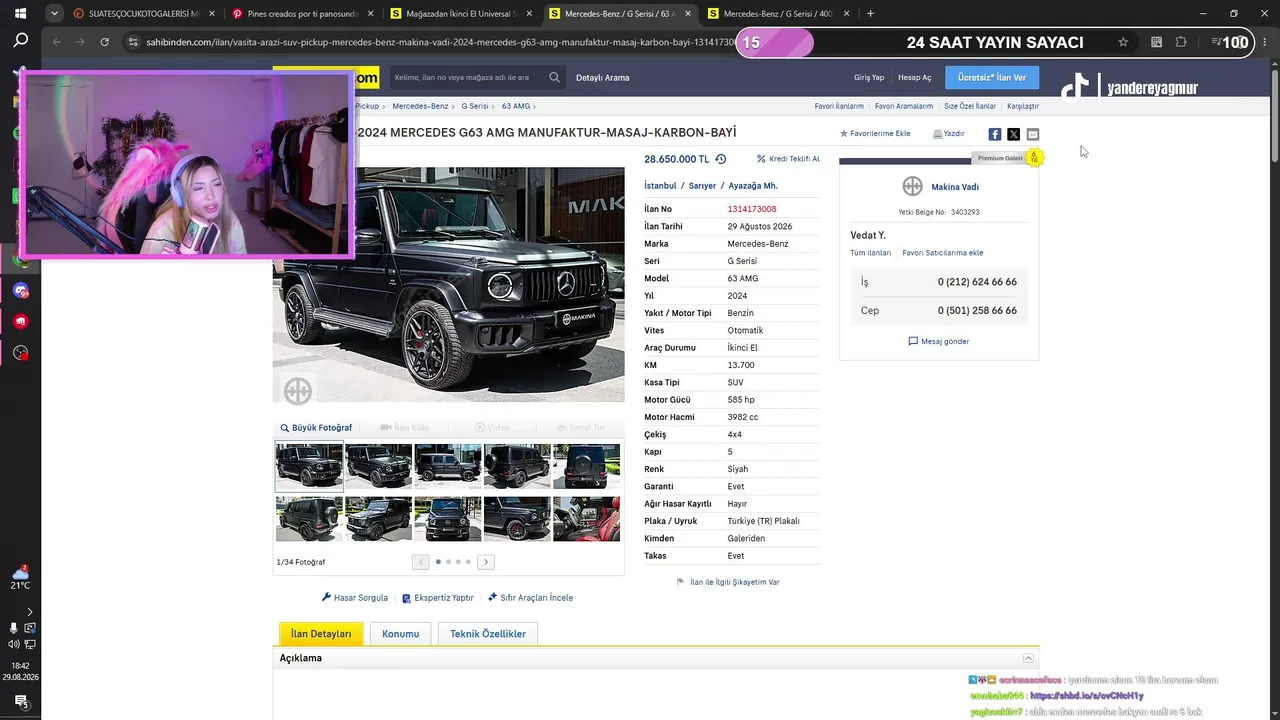The image size is (1280, 720).
Task: Open the tab search dropdown arrow
Action: click(x=54, y=14)
